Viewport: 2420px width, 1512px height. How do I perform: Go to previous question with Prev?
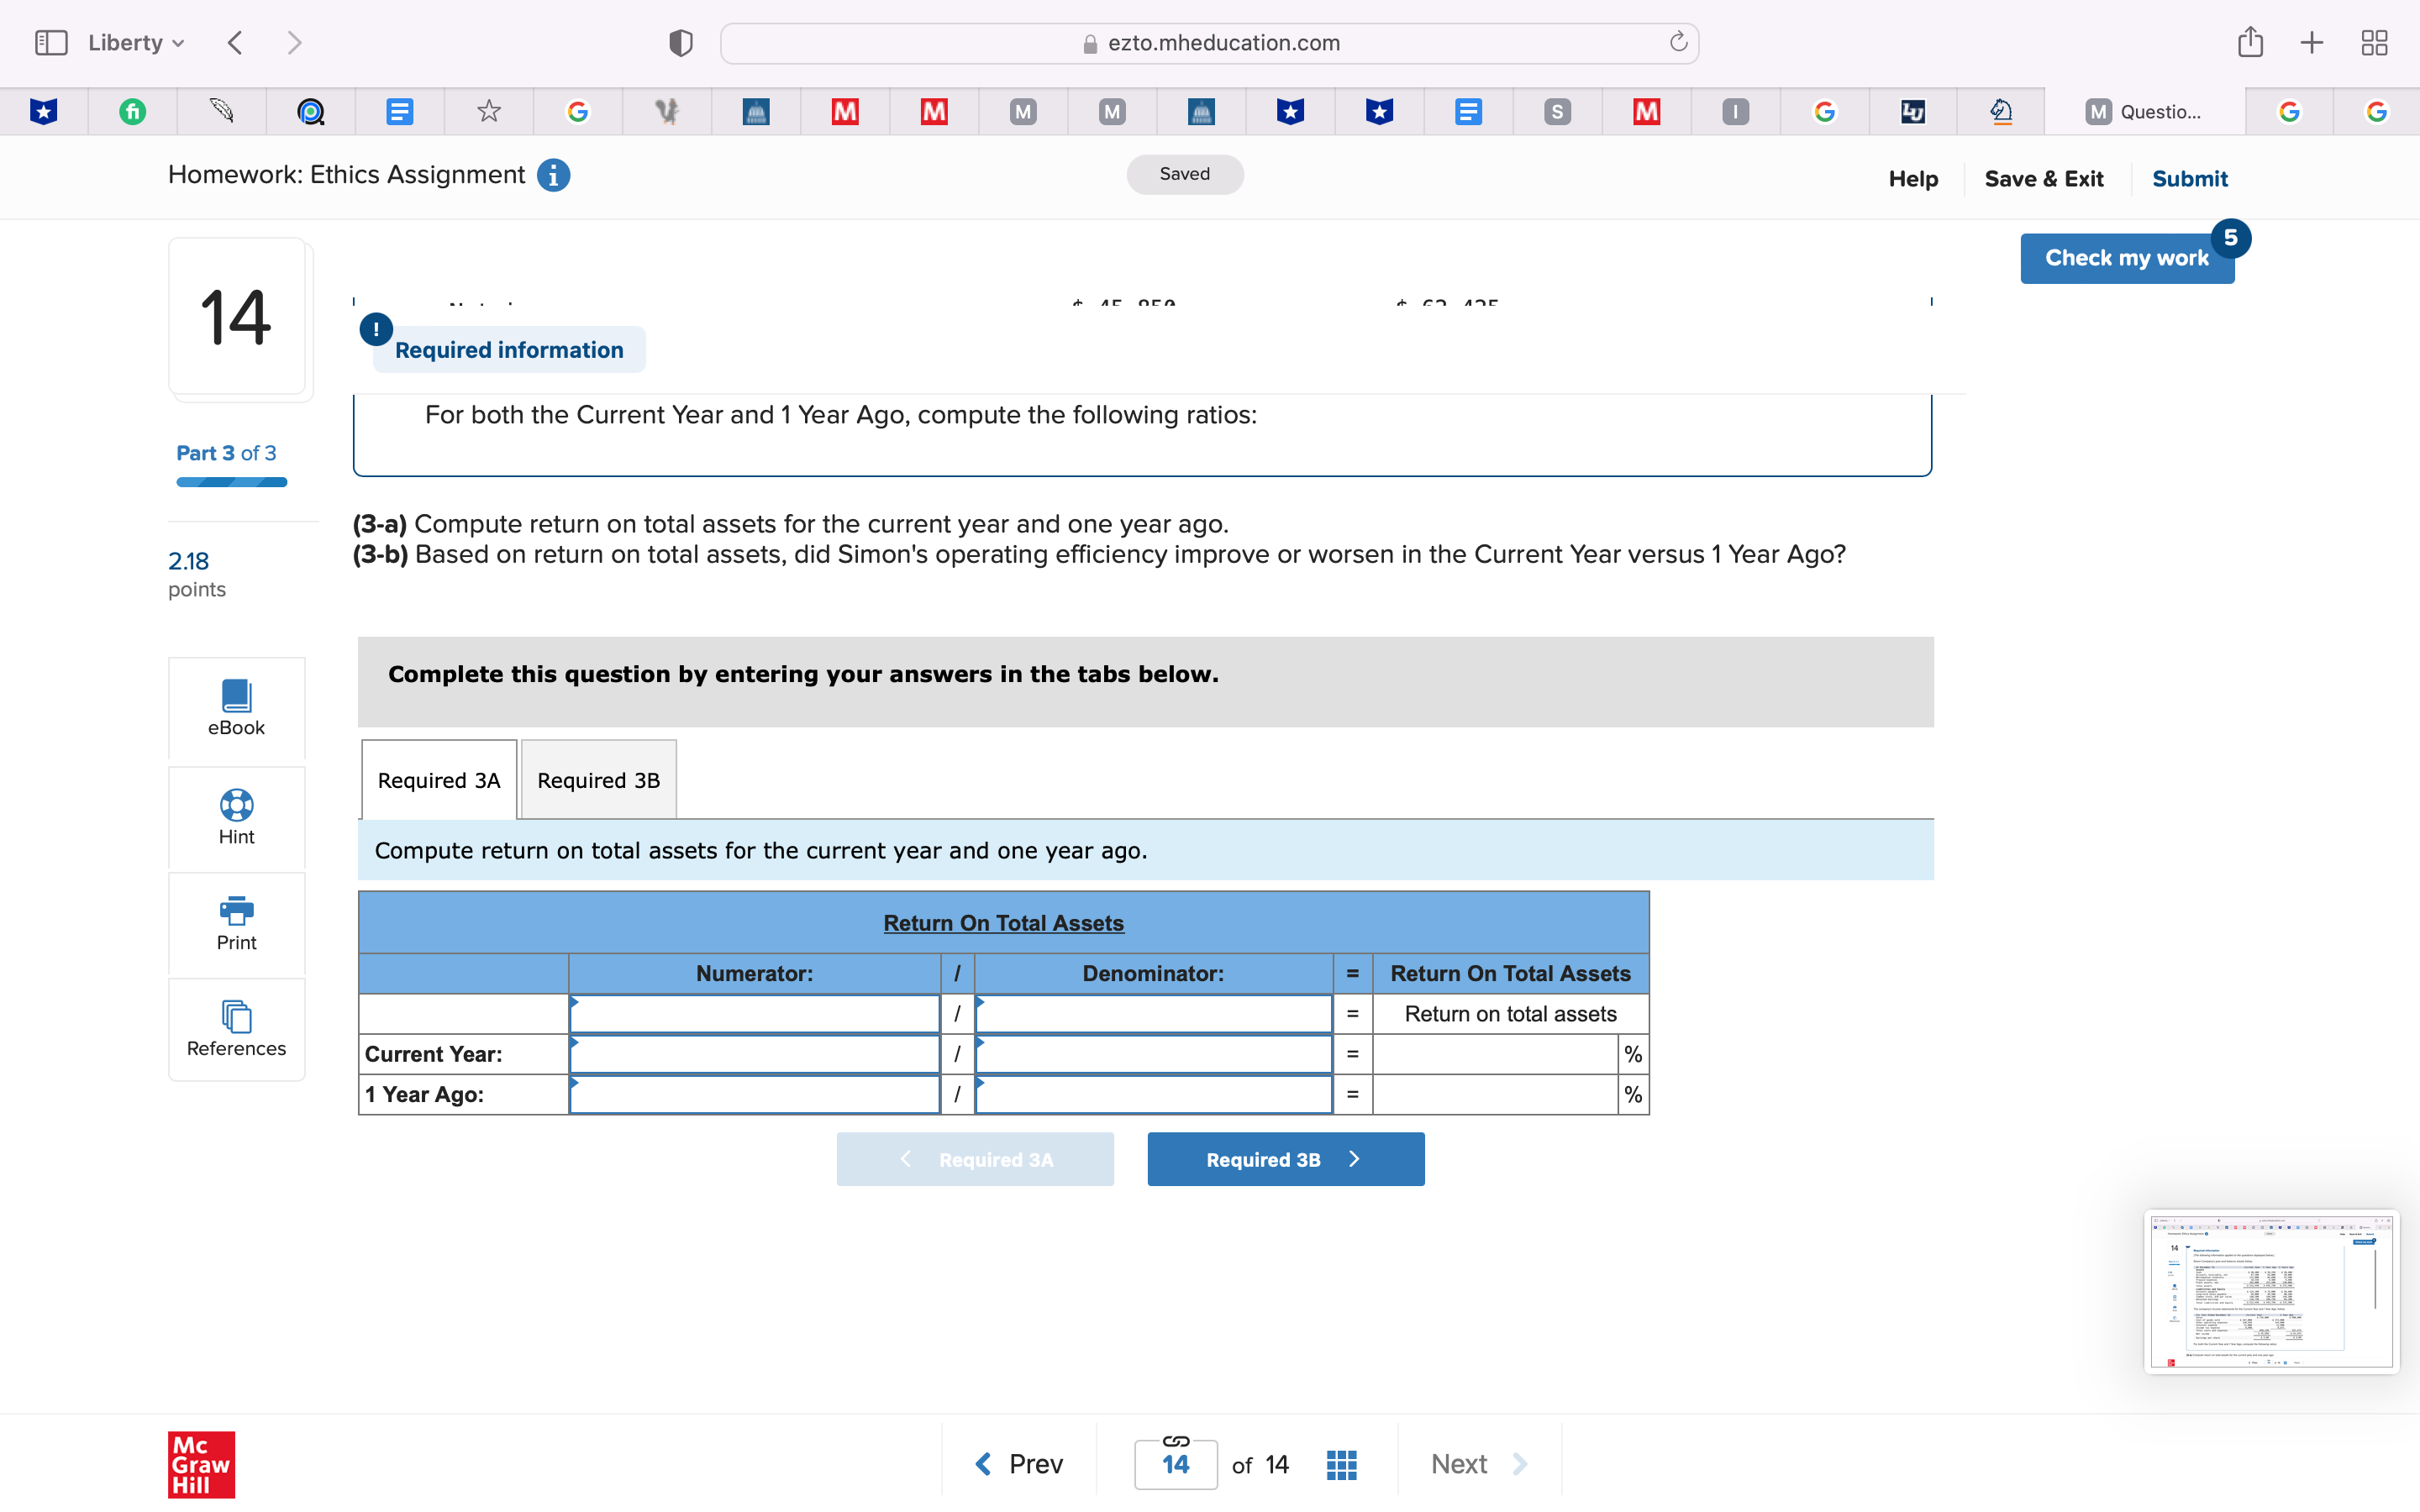pyautogui.click(x=1019, y=1464)
